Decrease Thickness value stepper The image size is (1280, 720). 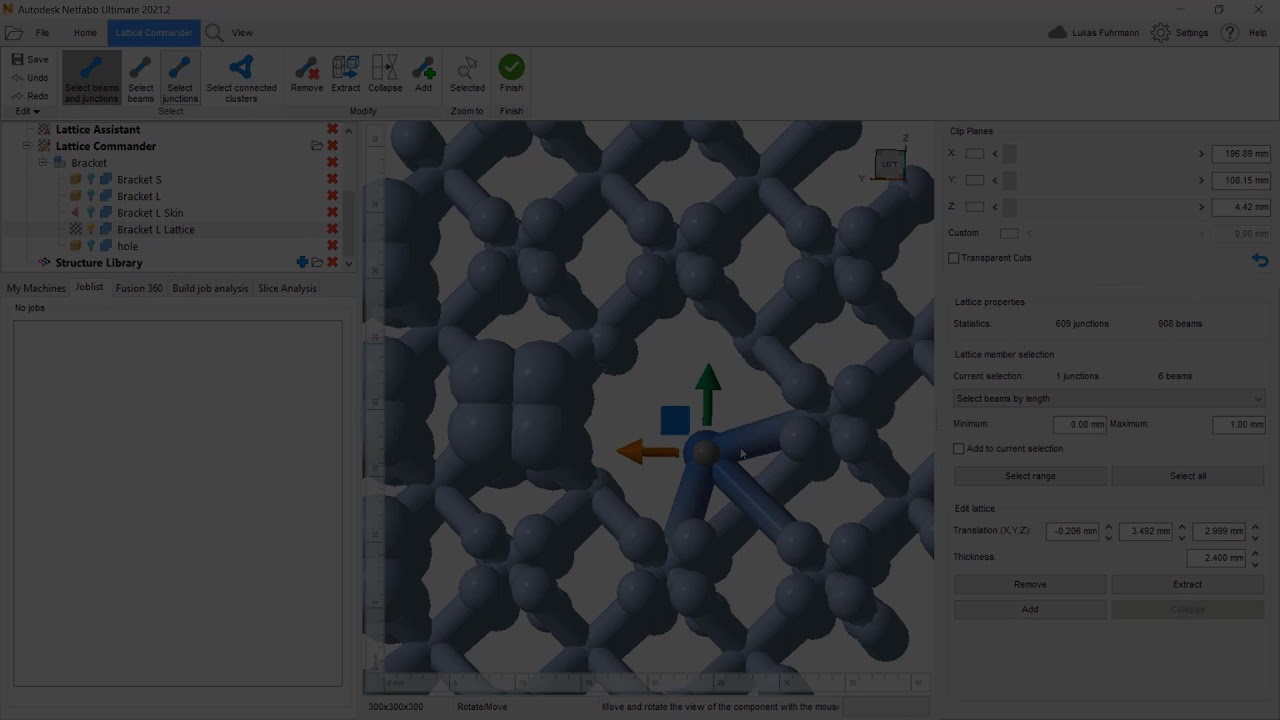(1256, 563)
